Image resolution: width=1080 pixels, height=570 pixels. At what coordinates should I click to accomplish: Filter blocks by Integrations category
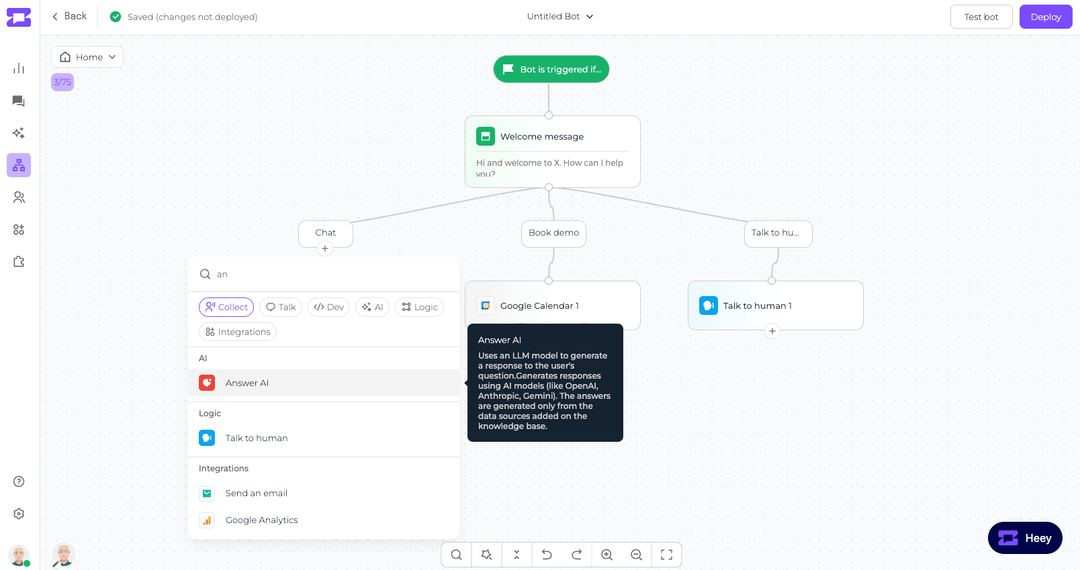(x=238, y=332)
